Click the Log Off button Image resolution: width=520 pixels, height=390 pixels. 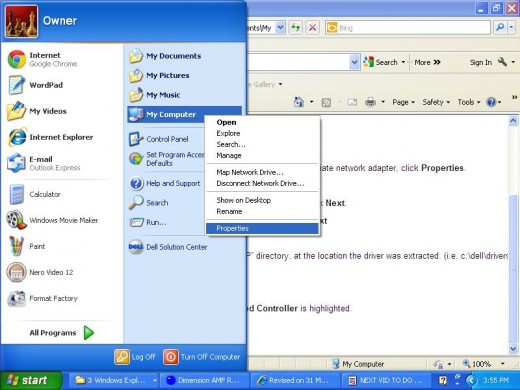[135, 357]
